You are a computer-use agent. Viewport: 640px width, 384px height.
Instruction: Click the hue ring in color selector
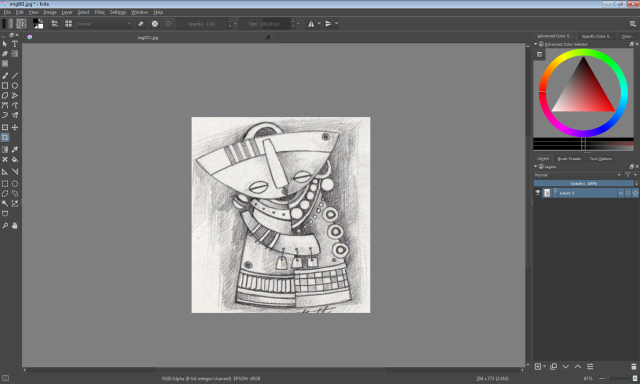(x=583, y=51)
